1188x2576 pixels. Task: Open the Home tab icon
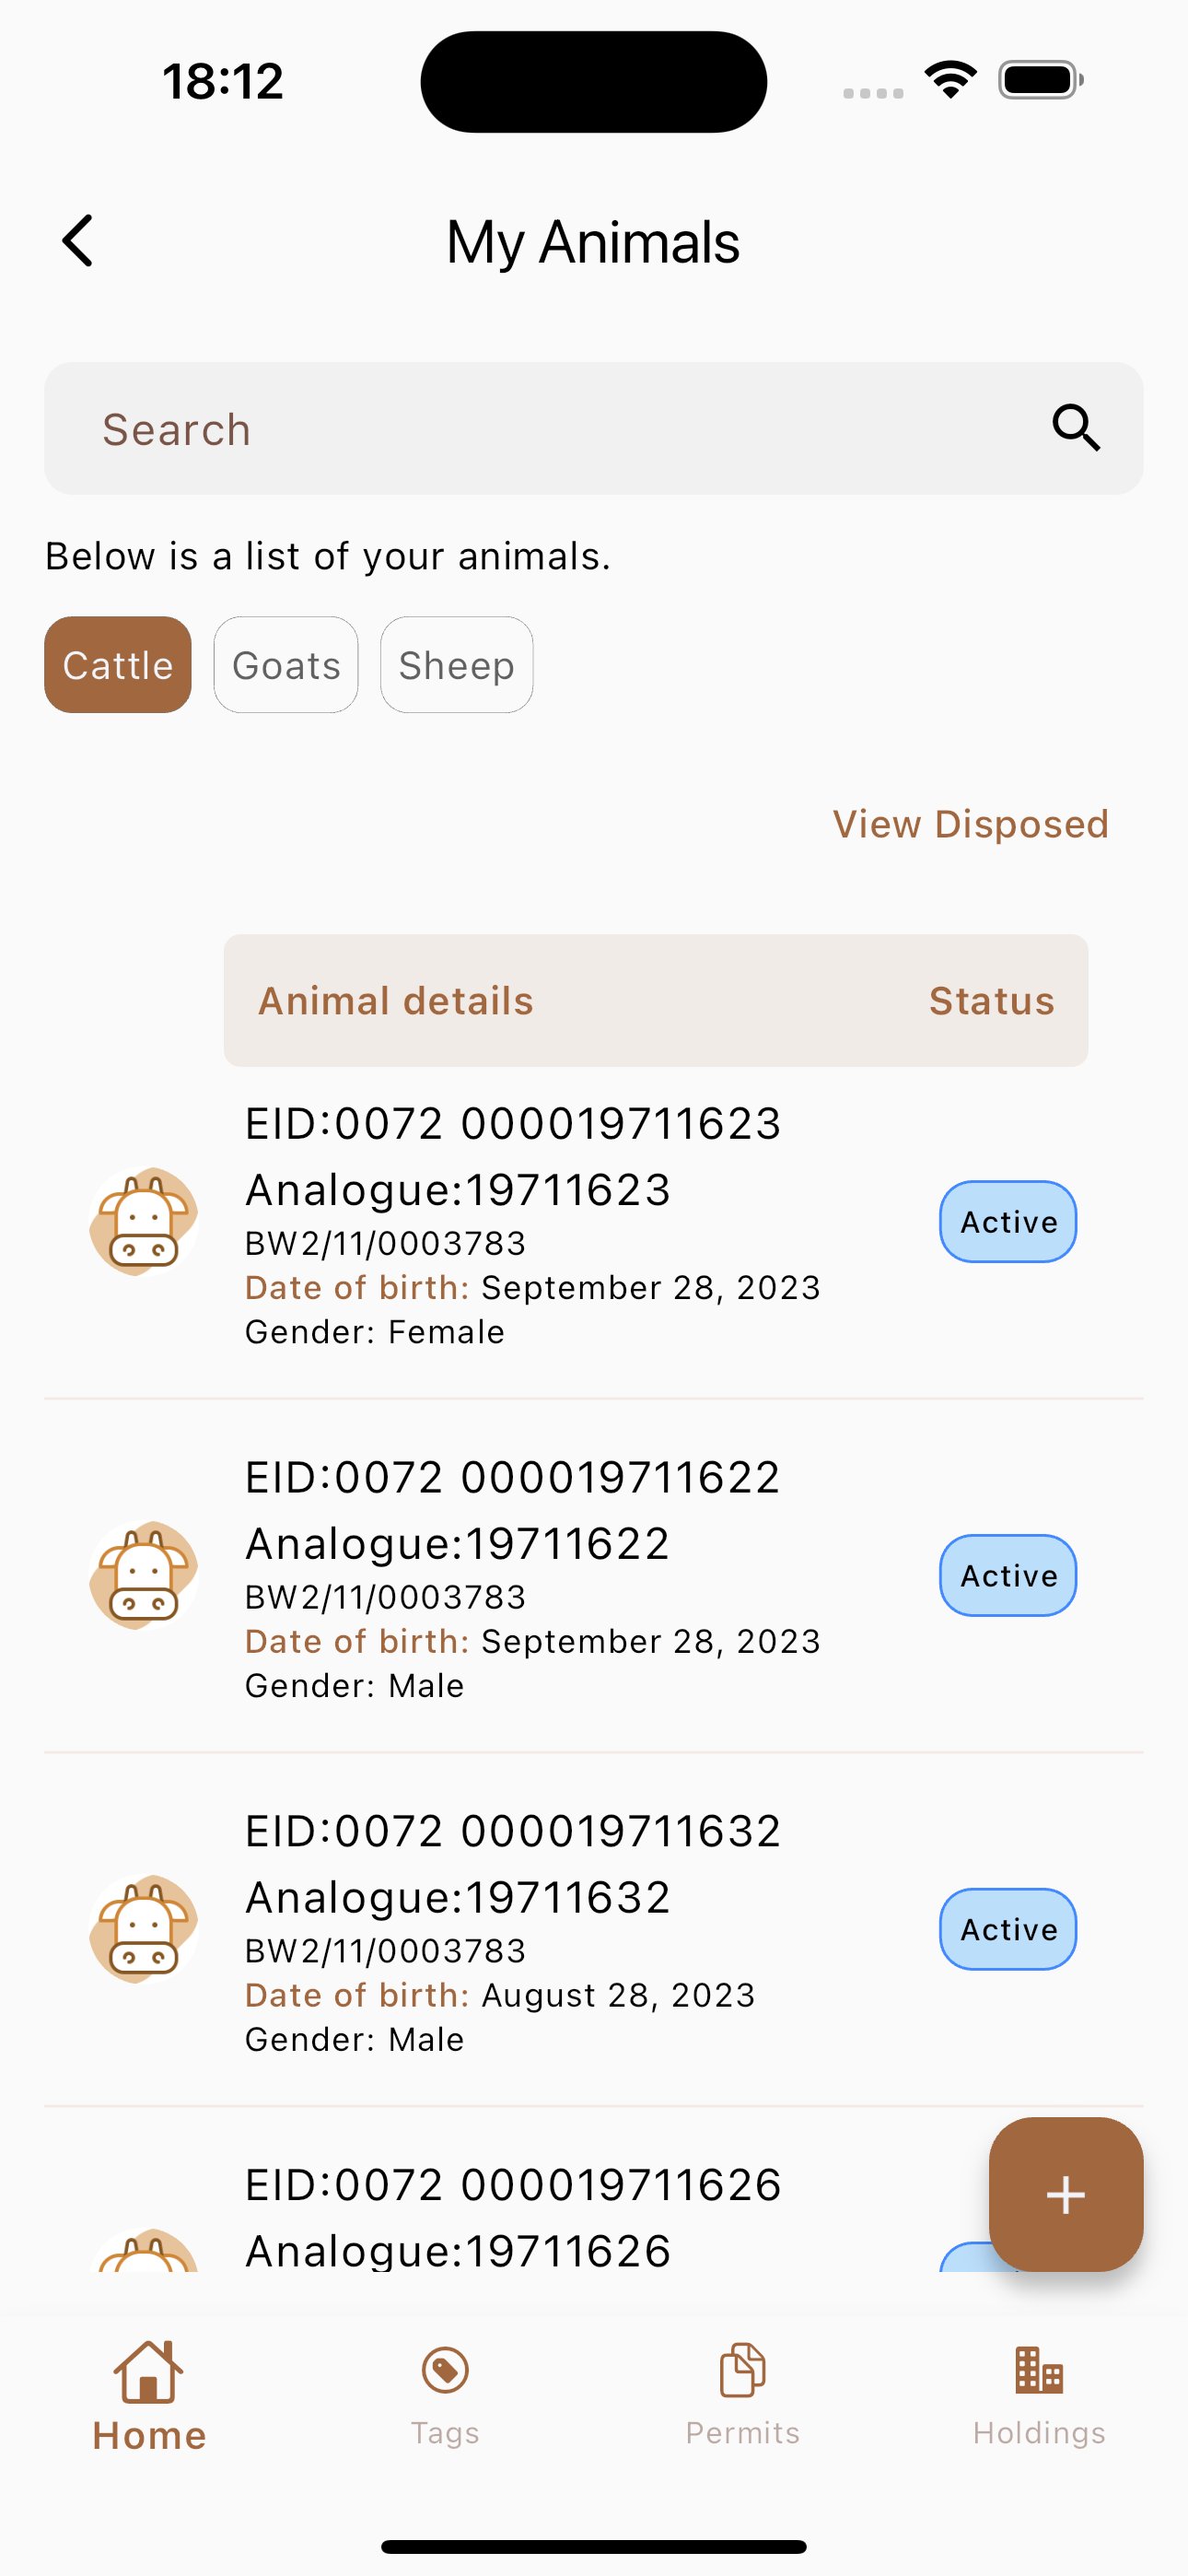[148, 2372]
